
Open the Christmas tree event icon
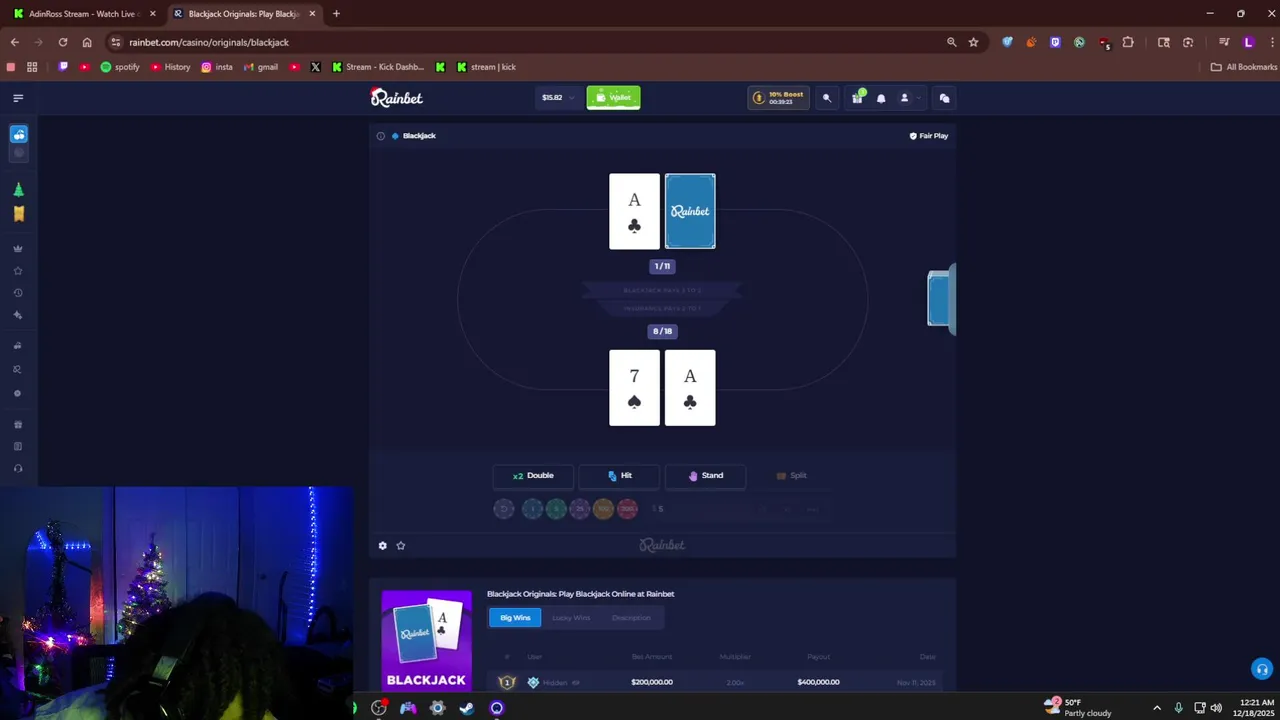tap(18, 190)
